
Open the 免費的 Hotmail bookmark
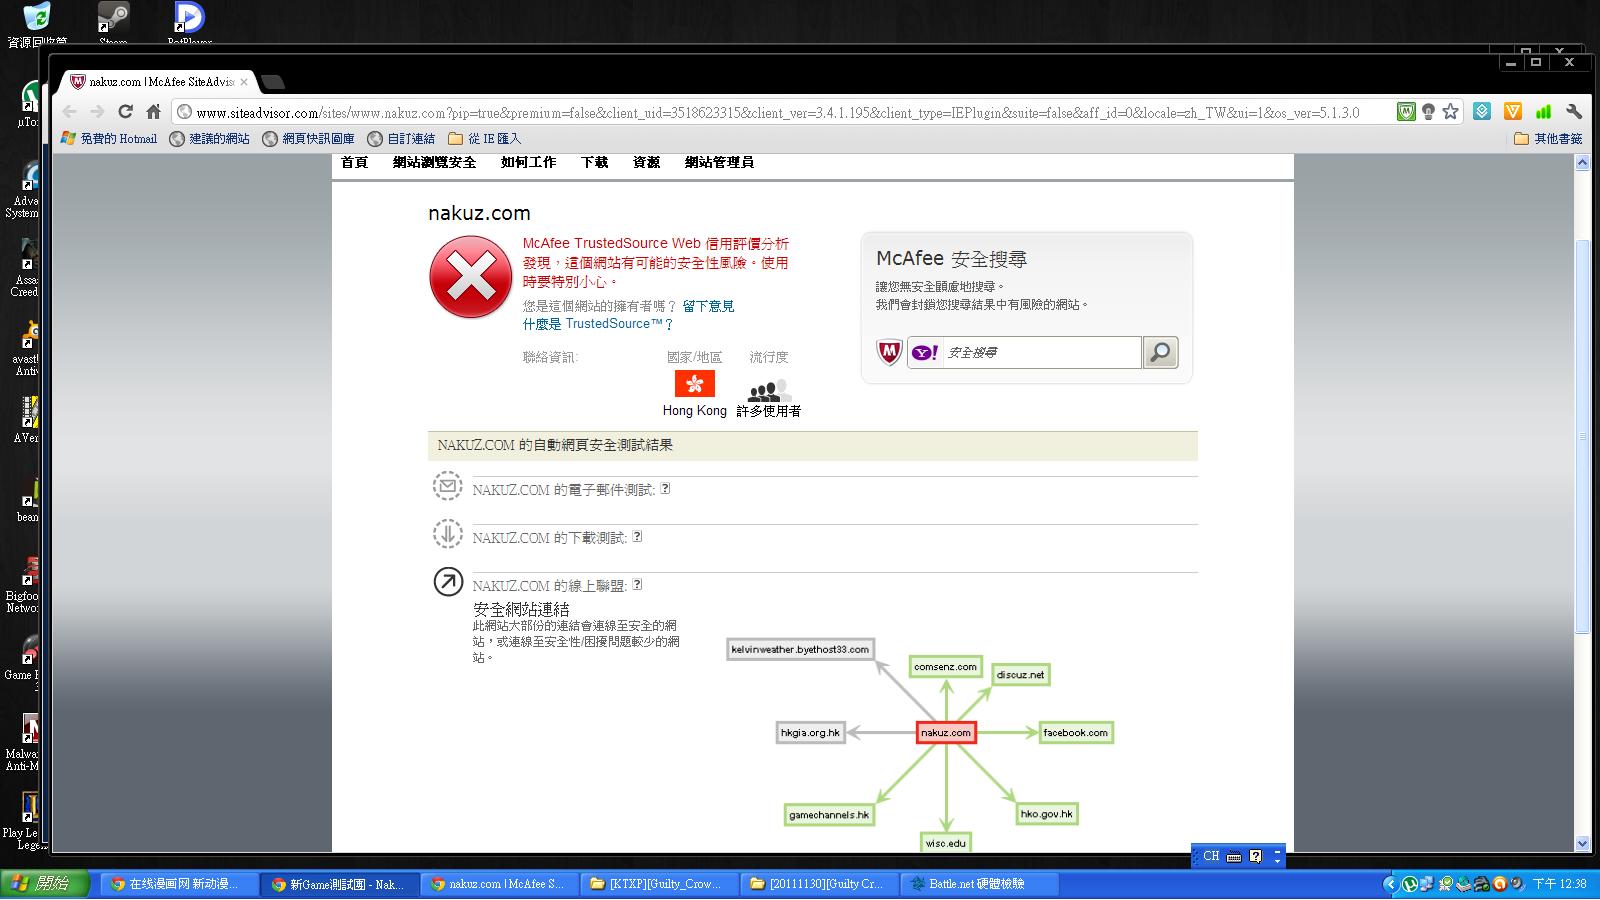click(x=109, y=139)
